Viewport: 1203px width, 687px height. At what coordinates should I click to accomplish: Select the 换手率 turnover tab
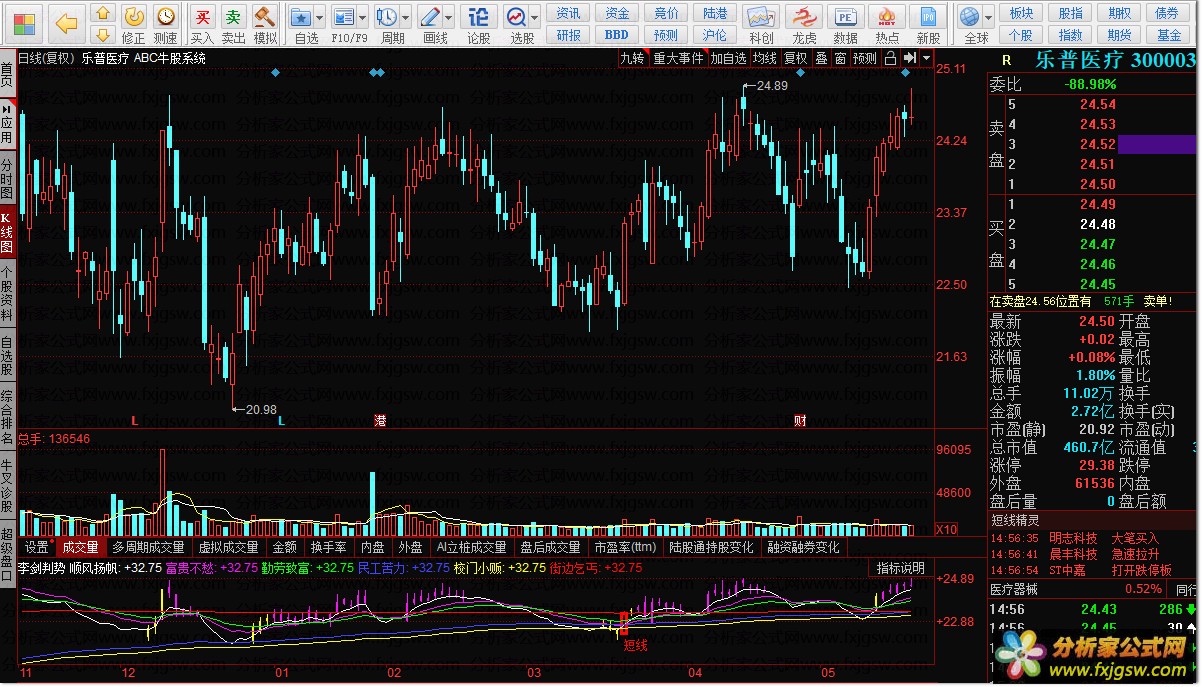click(x=328, y=547)
